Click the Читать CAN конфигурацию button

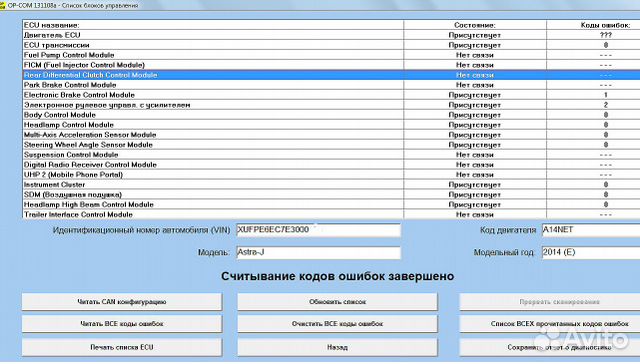tap(122, 302)
